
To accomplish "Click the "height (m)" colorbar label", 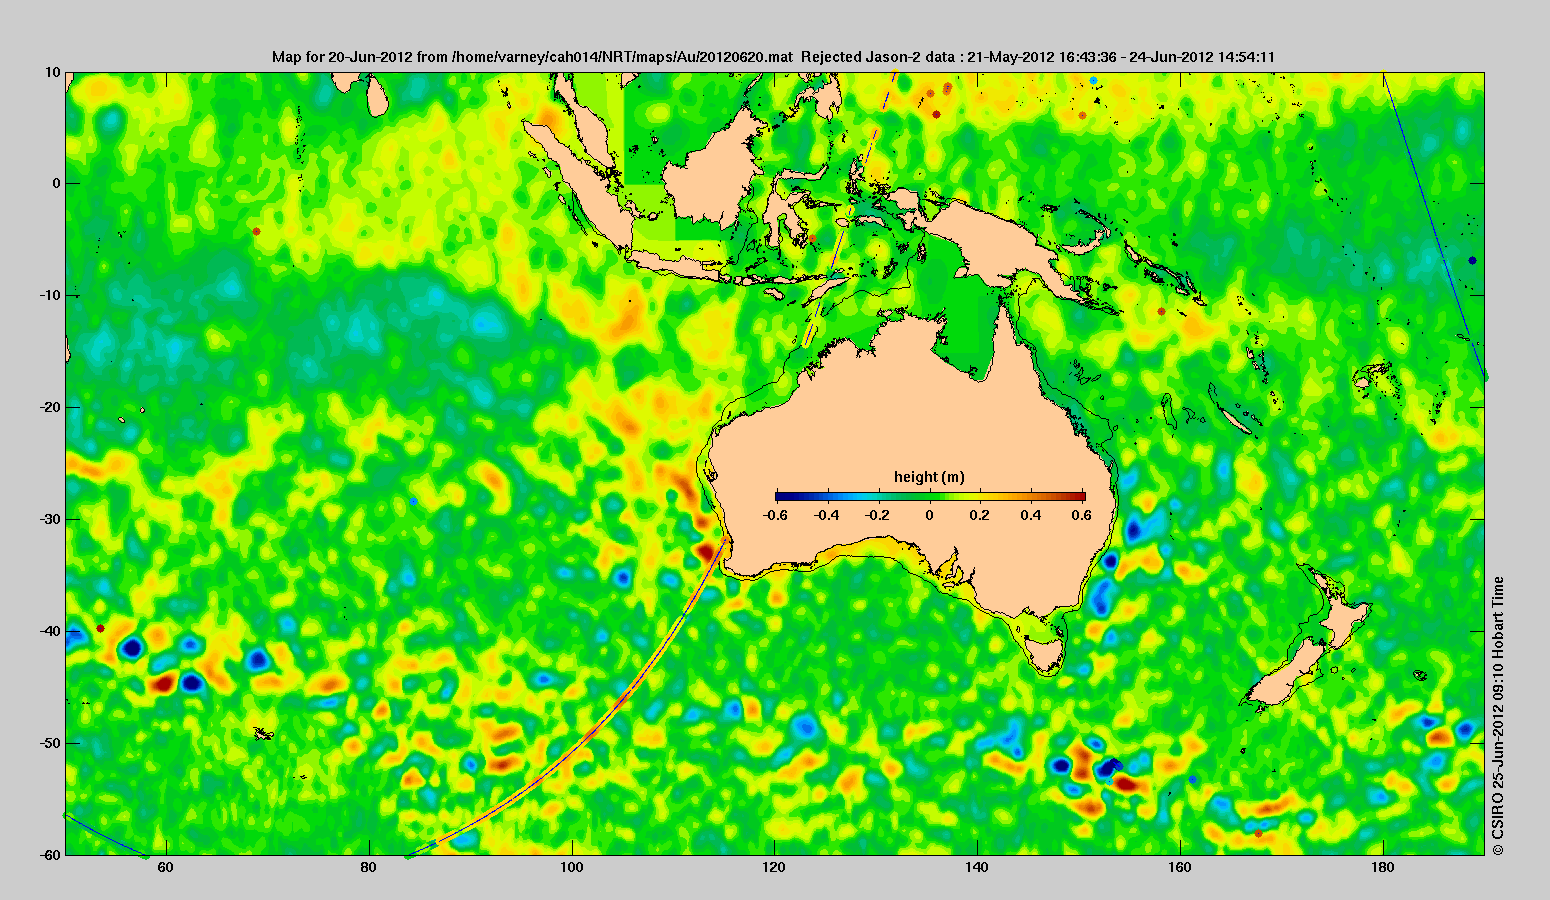I will 929,477.
